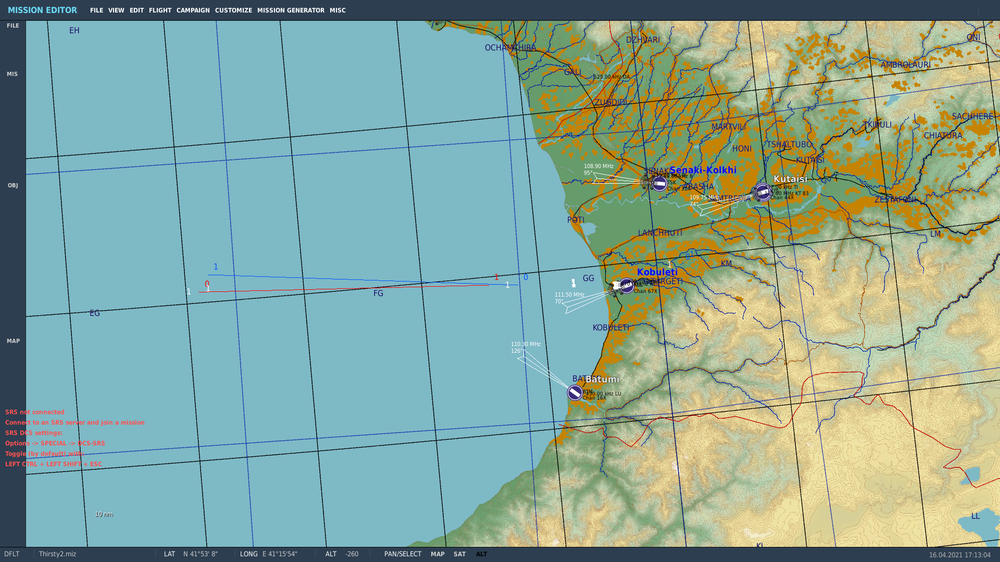The image size is (1000, 562).
Task: Open the FLIGHT menu
Action: point(160,10)
